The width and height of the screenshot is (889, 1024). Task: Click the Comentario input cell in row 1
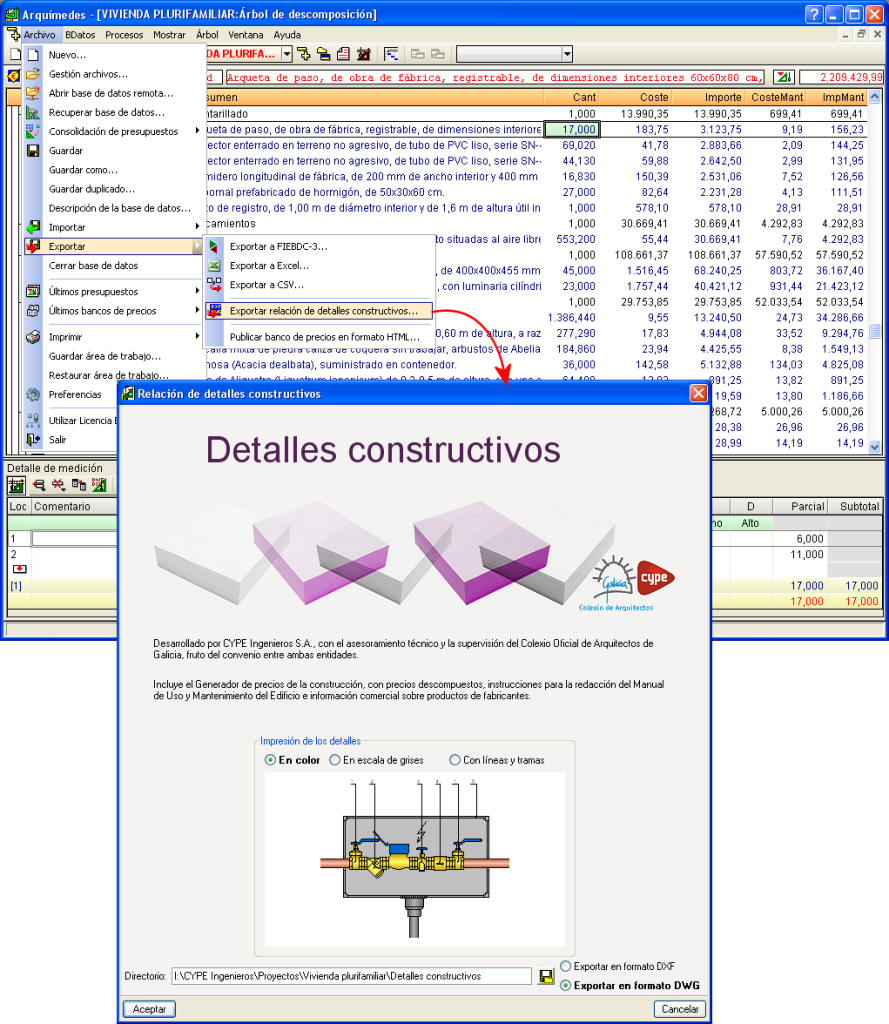[74, 539]
